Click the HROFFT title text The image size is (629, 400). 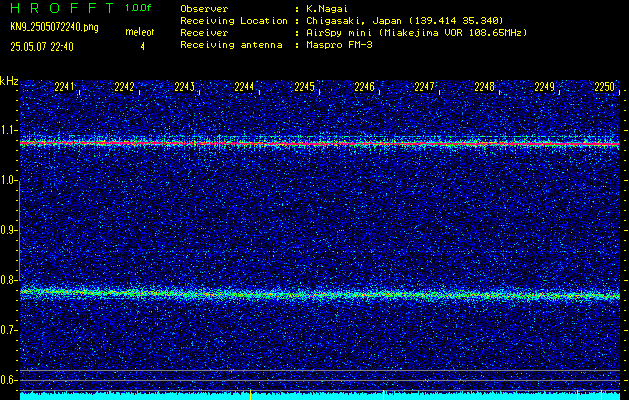coord(62,8)
